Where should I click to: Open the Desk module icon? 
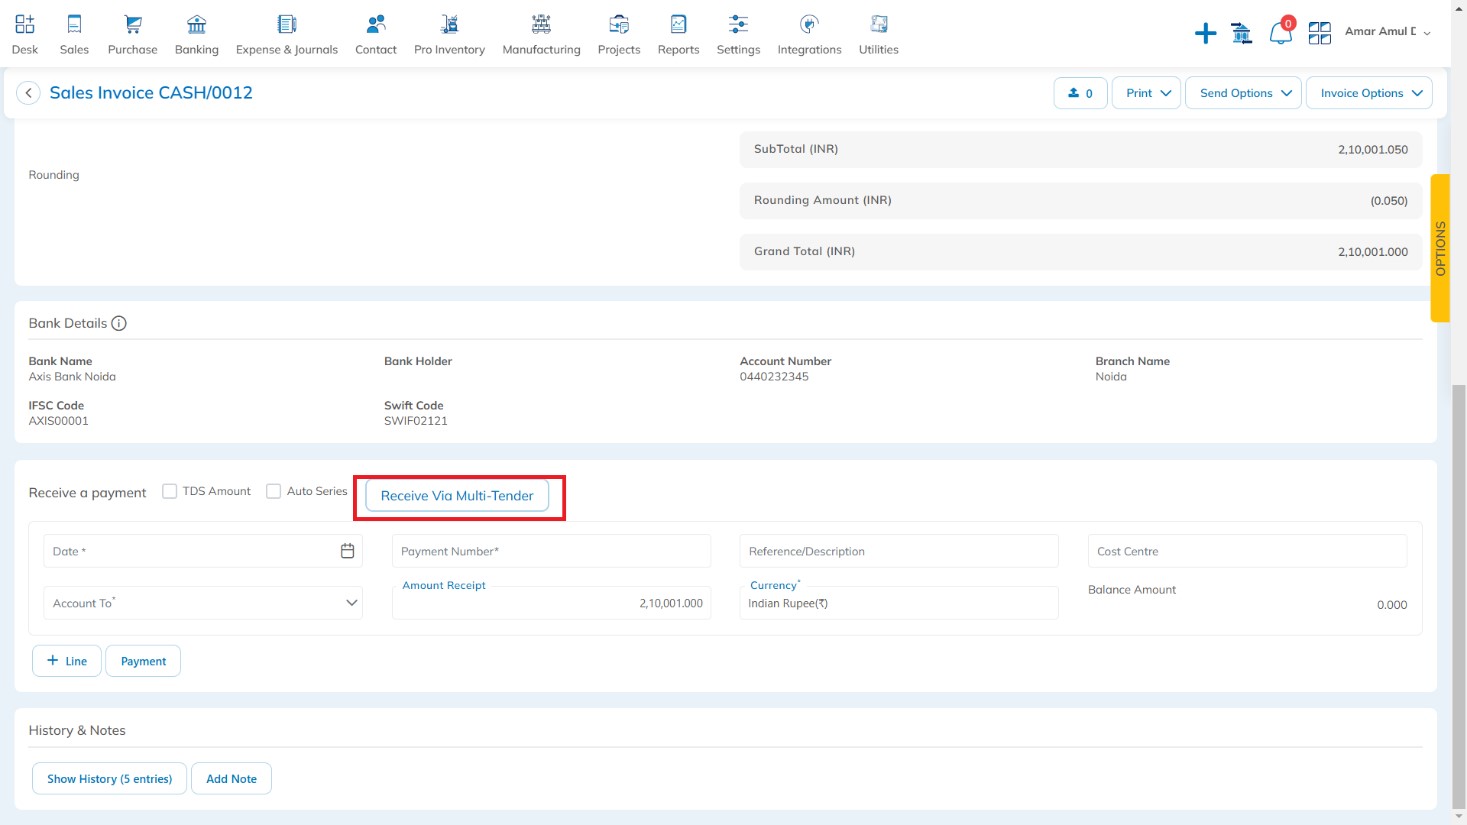(25, 24)
